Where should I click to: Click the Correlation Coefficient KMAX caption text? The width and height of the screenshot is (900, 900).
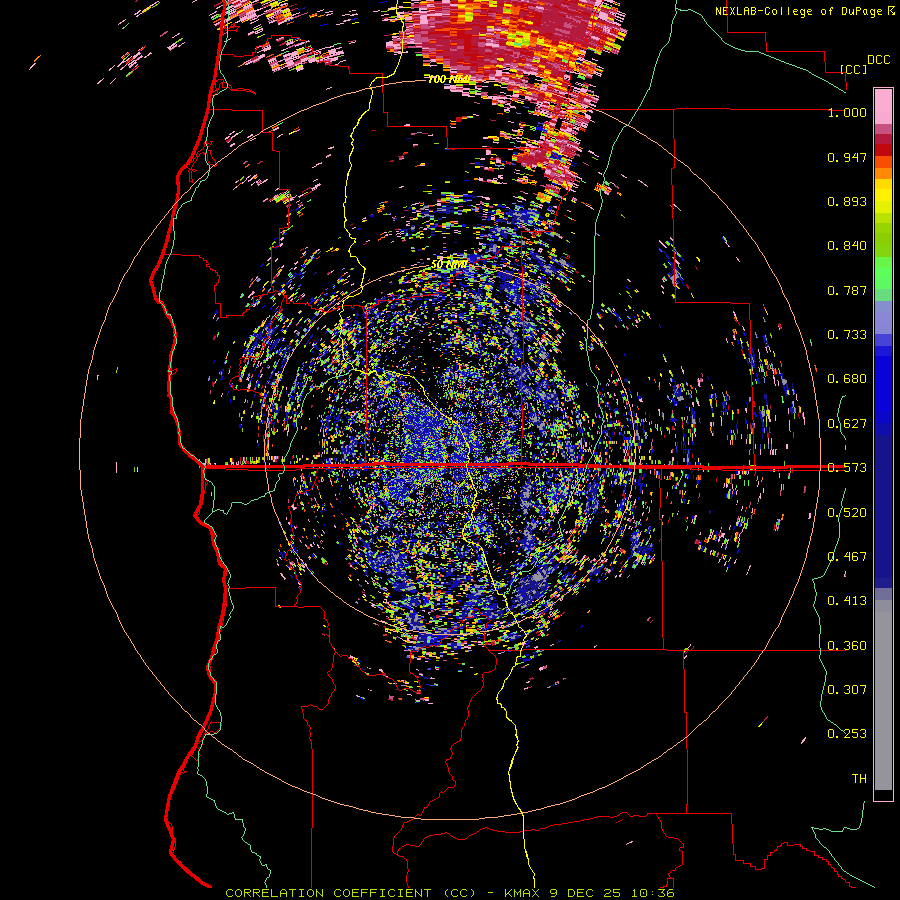449,893
